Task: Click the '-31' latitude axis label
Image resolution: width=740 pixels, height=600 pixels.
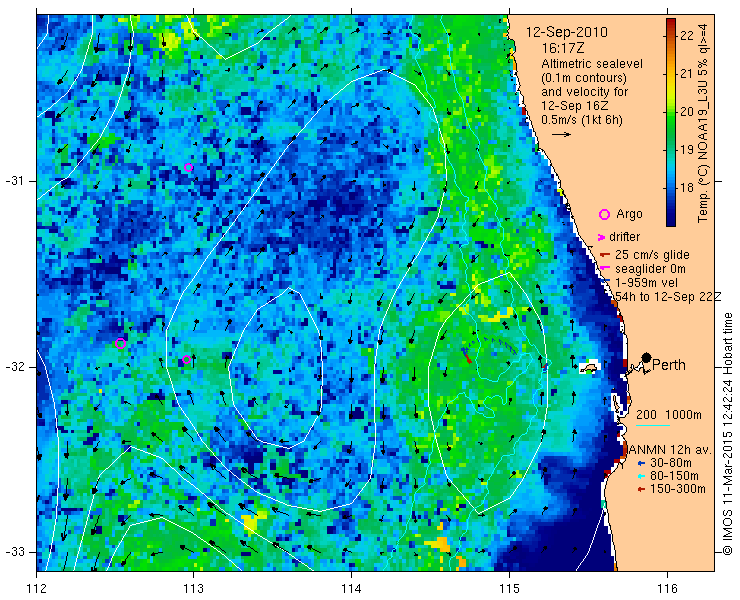Action: (14, 181)
